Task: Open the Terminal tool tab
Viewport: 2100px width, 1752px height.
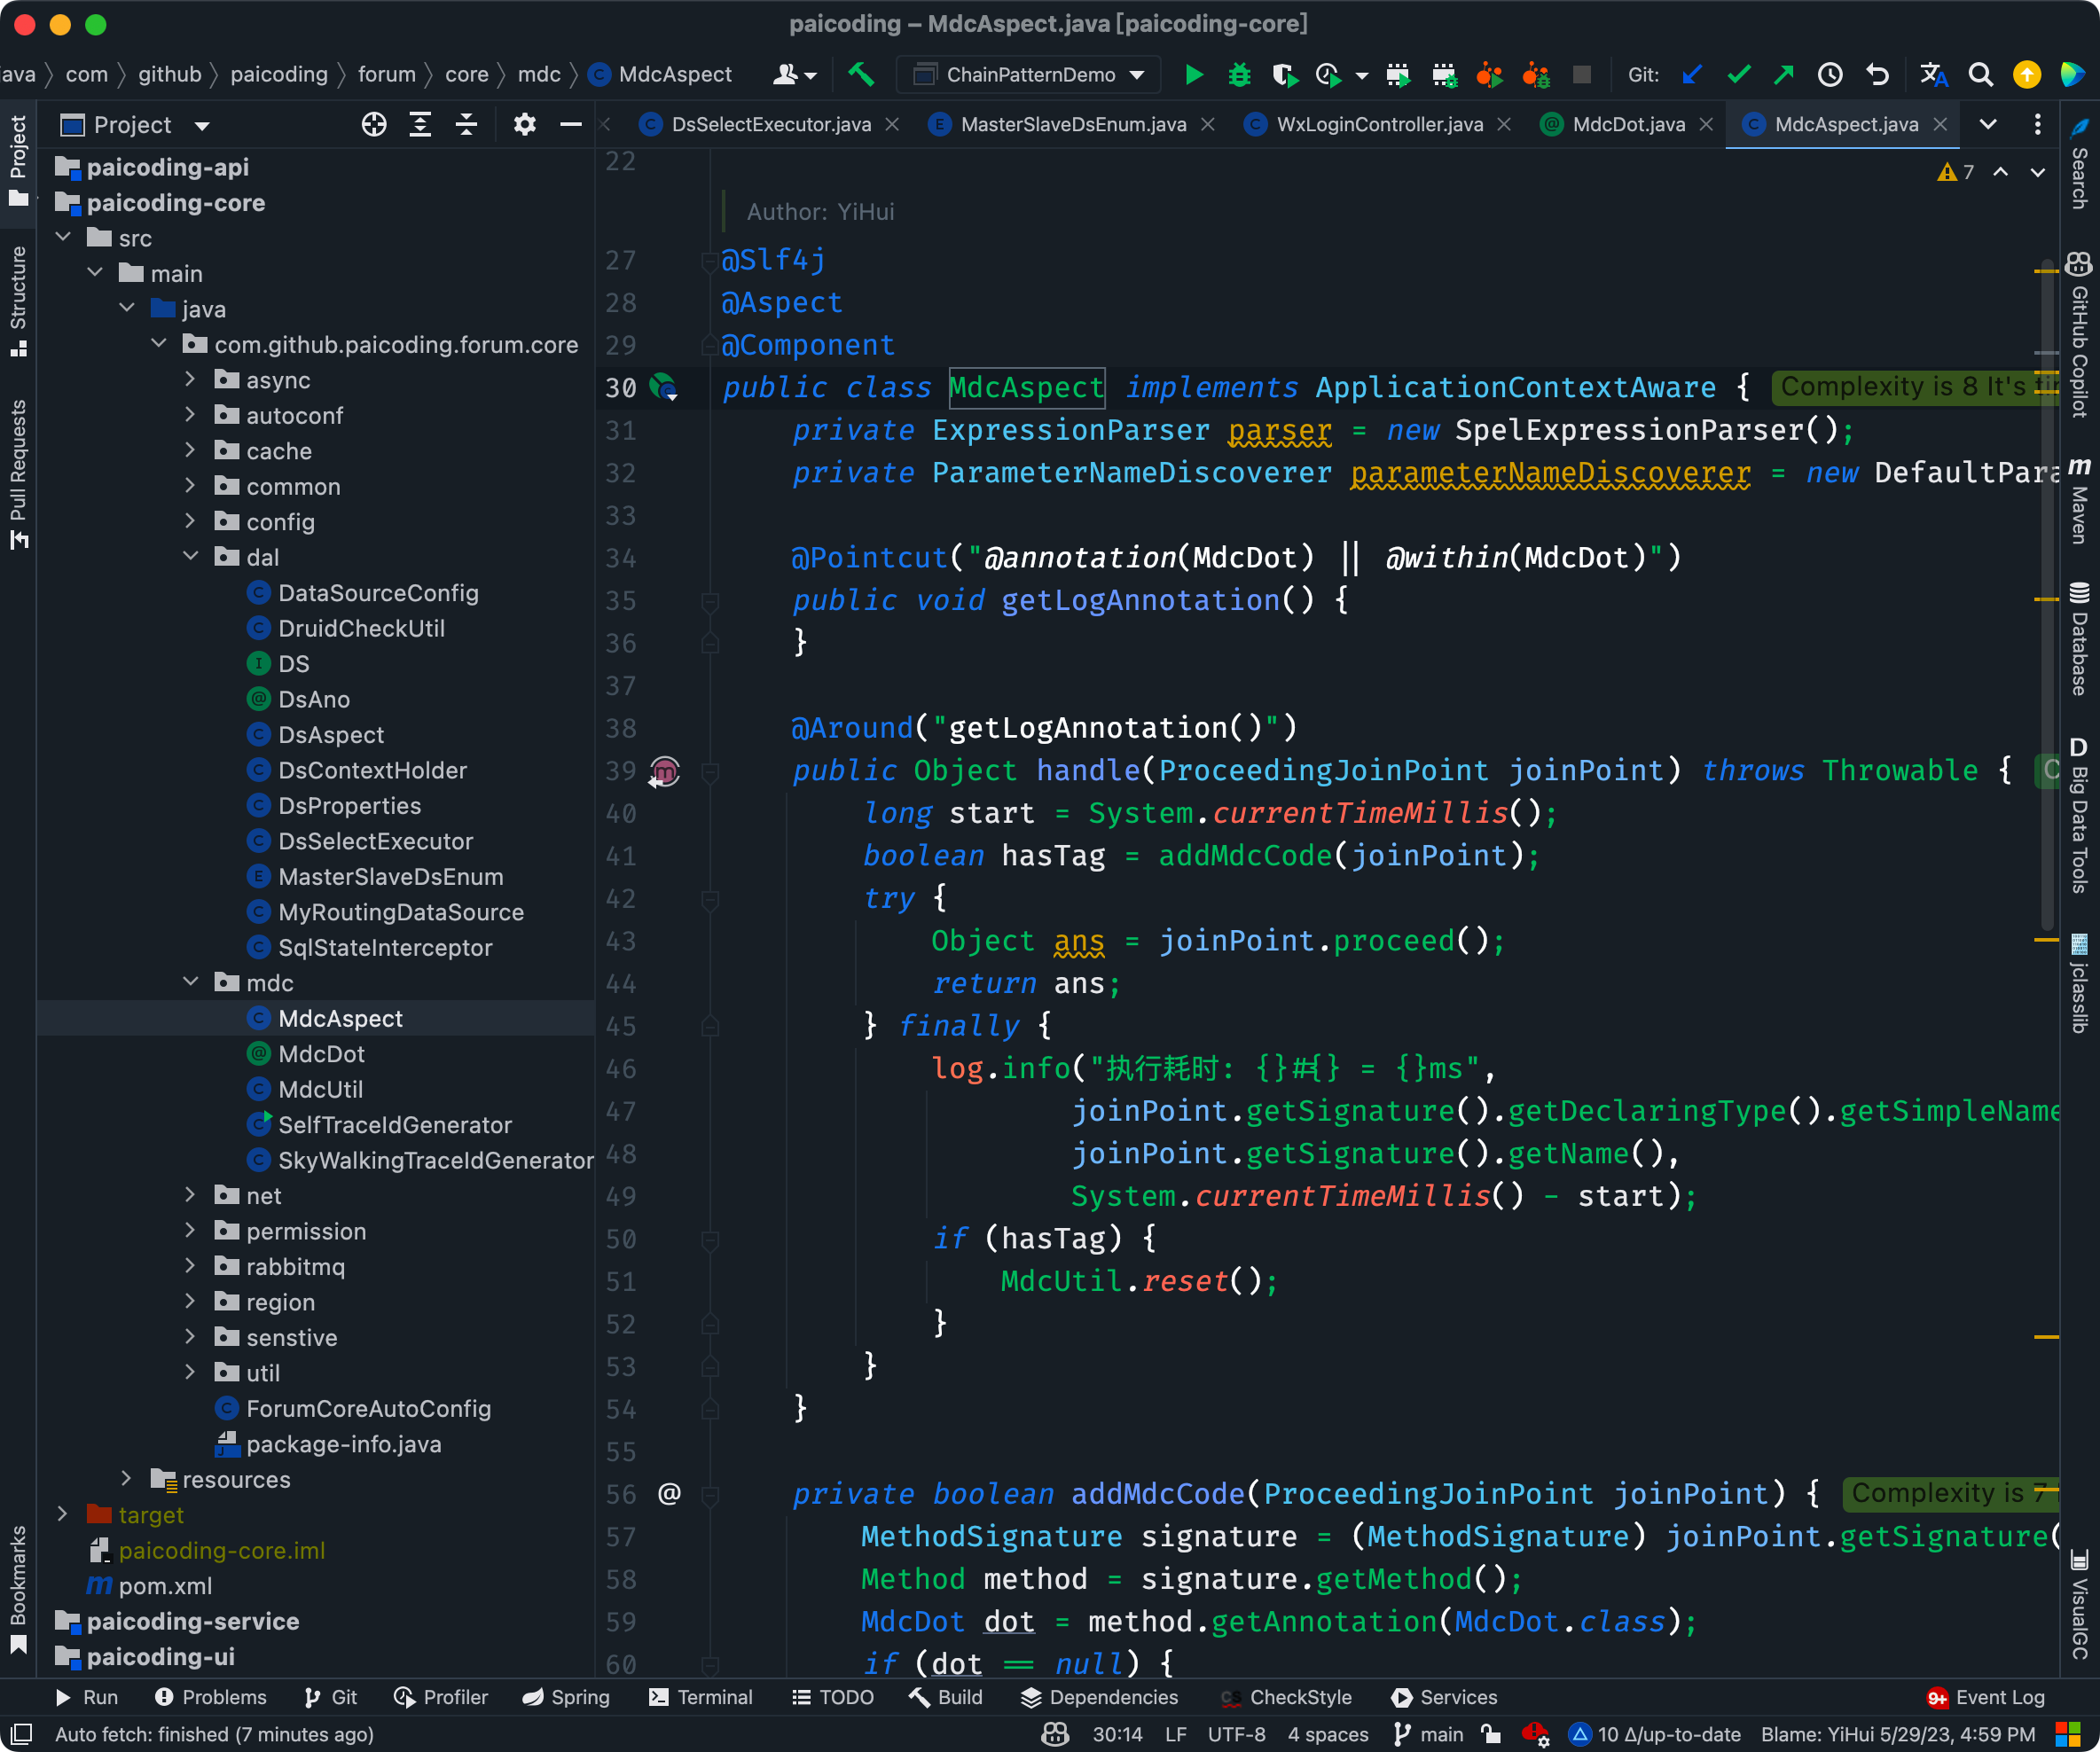Action: tap(701, 1697)
